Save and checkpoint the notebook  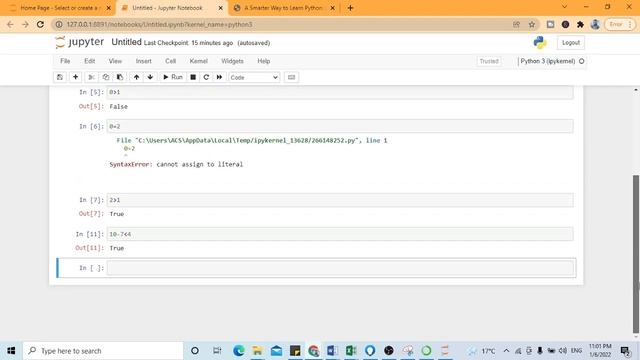[60, 77]
